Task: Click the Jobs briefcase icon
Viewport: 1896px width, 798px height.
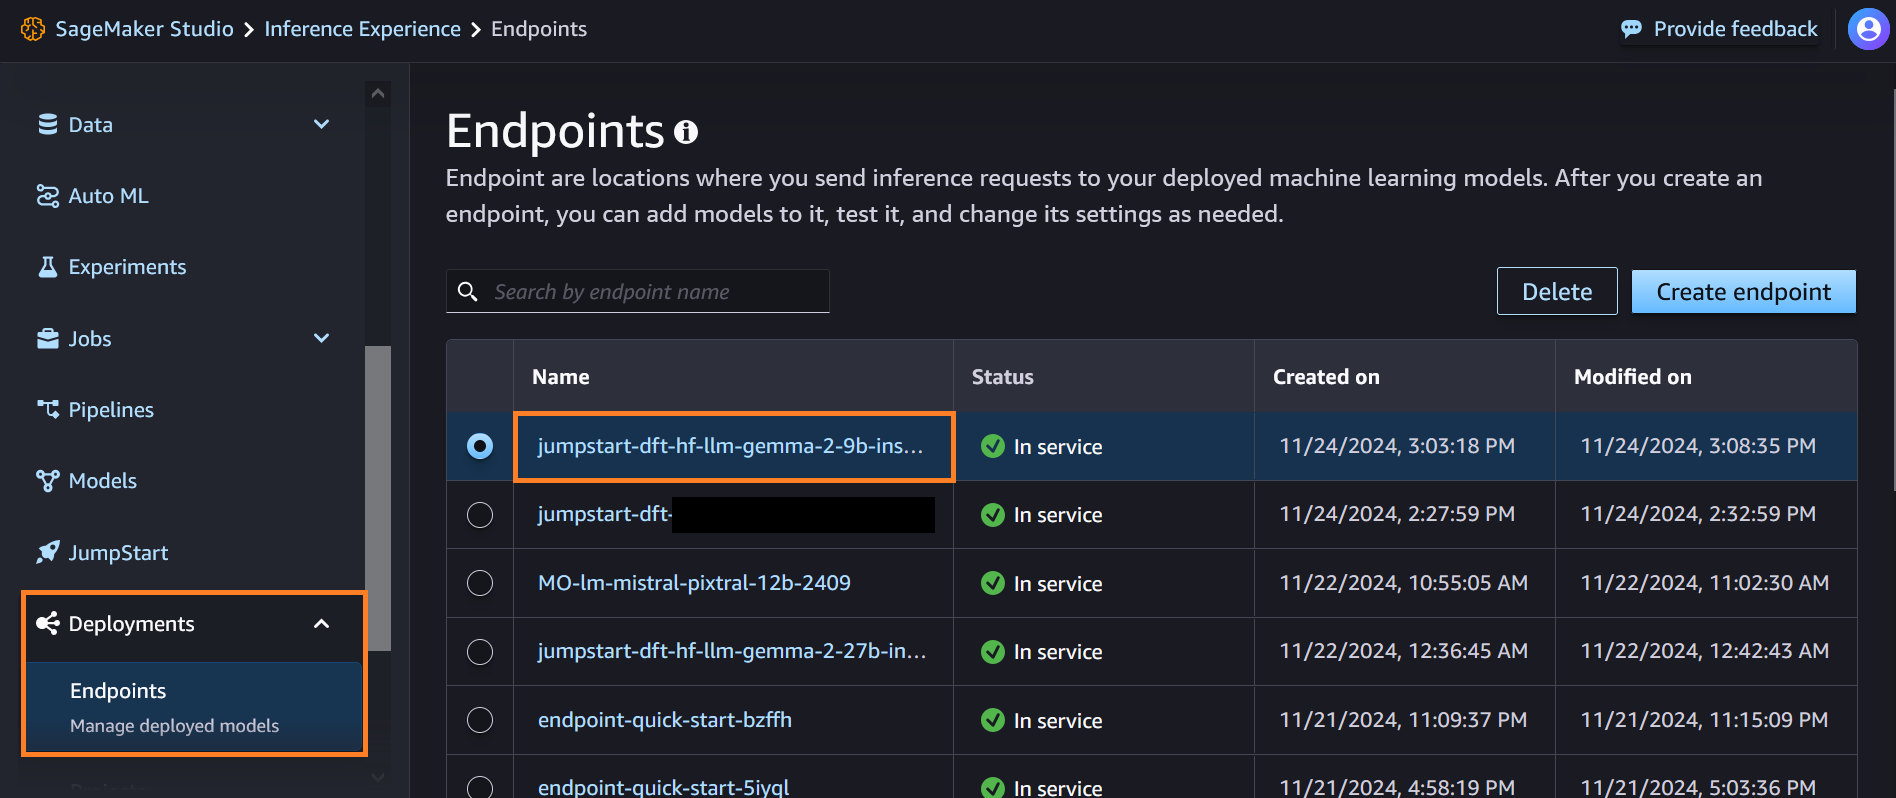Action: (x=48, y=339)
